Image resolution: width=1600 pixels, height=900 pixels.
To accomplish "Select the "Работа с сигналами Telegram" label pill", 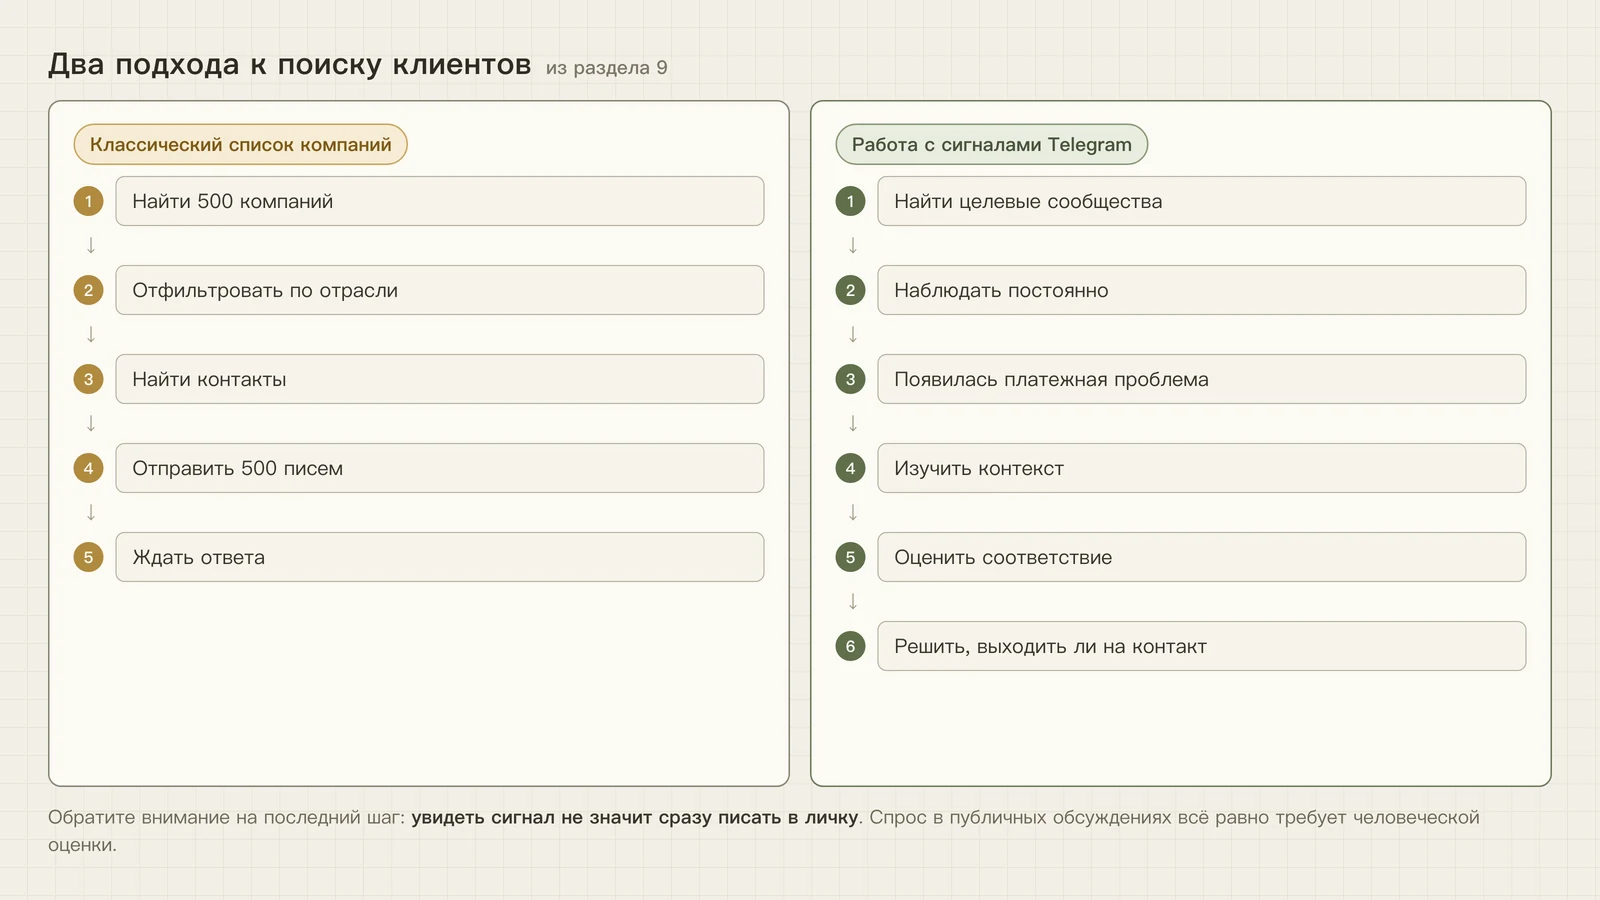I will click(992, 144).
